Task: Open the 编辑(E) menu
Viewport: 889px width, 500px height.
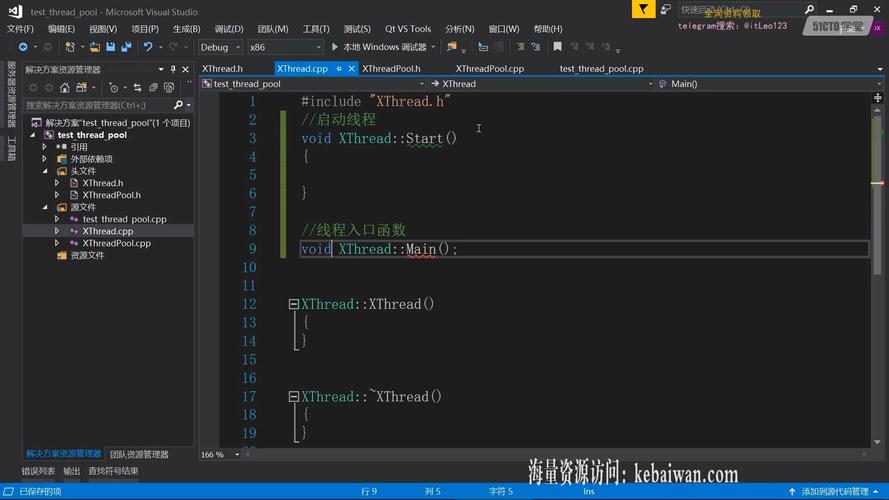Action: click(61, 28)
